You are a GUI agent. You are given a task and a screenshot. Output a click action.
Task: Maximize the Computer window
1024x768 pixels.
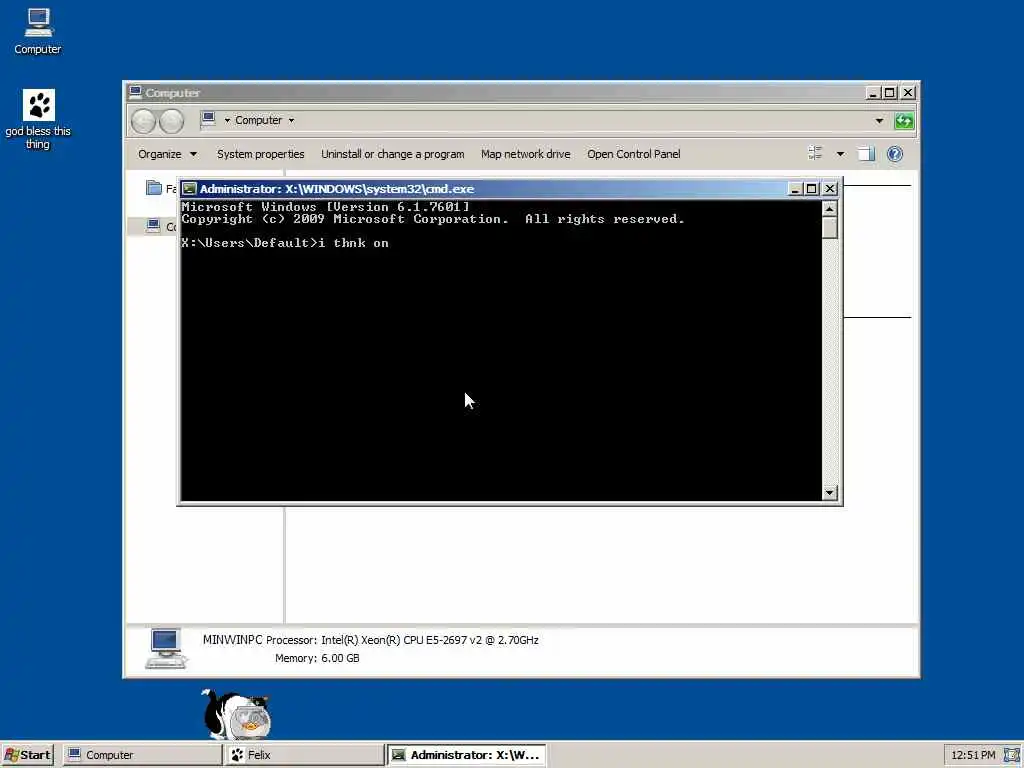tap(889, 93)
